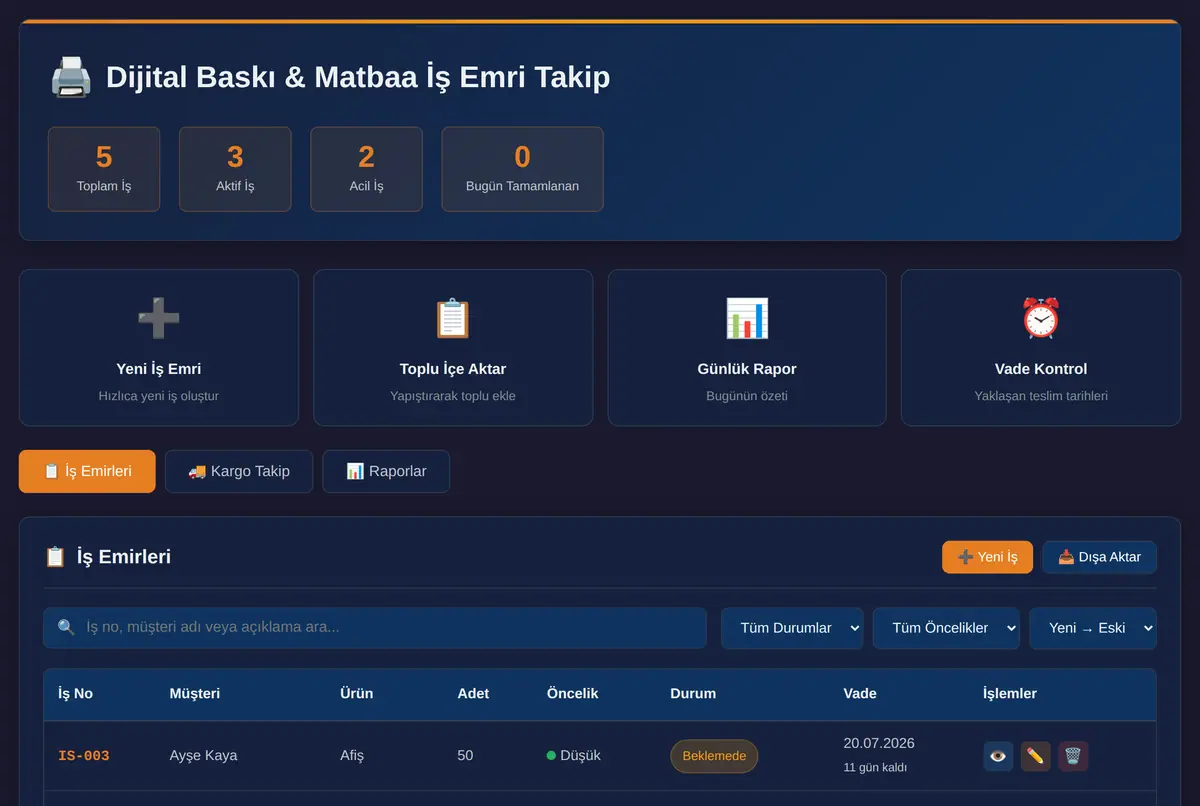This screenshot has width=1200, height=806.
Task: Switch to the İş Emirleri tab
Action: [x=87, y=471]
